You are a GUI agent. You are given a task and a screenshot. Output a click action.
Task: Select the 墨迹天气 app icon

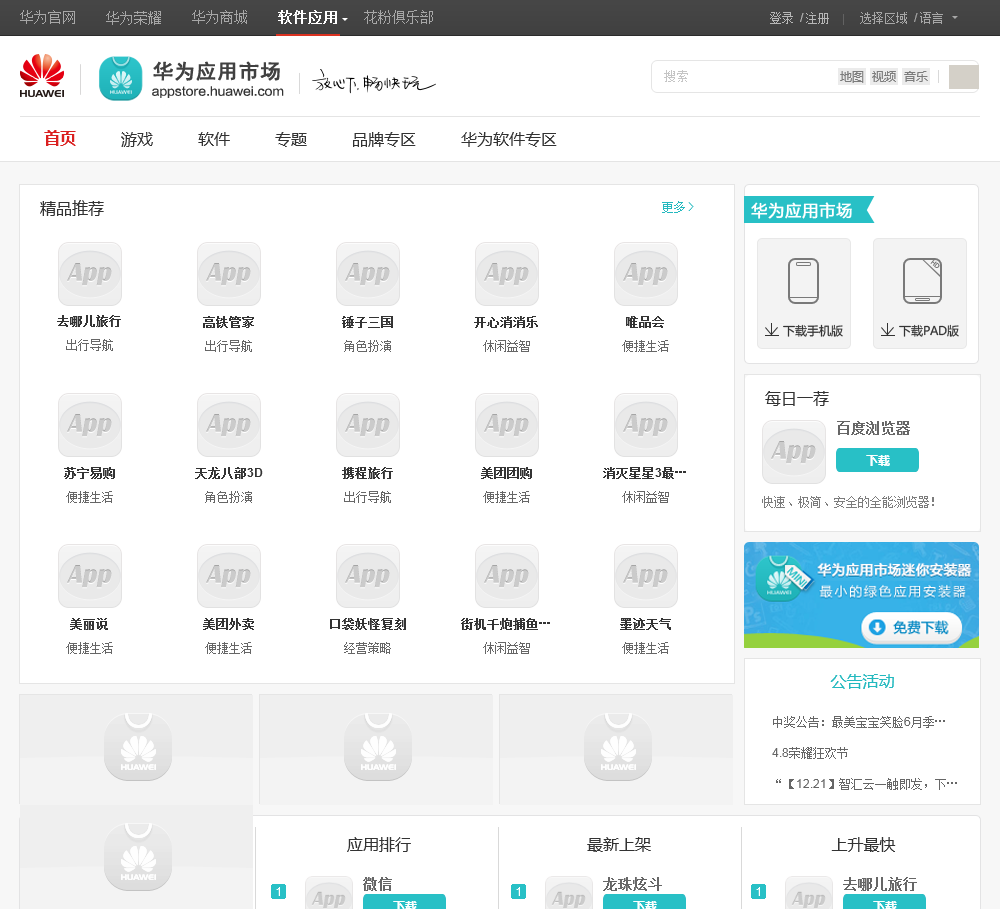click(645, 576)
